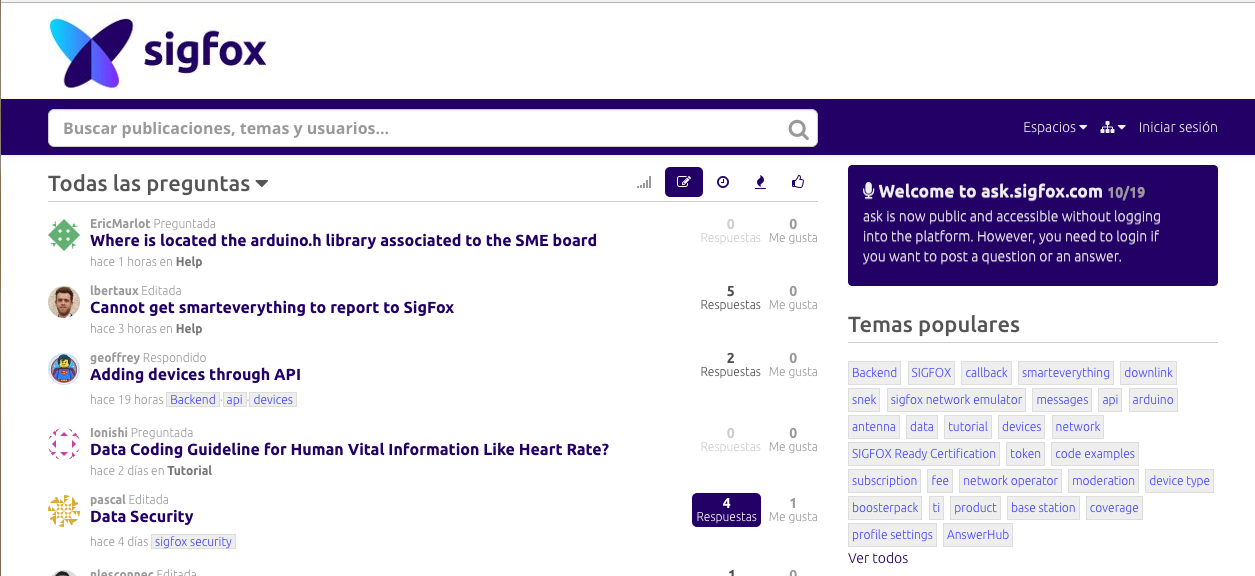The width and height of the screenshot is (1255, 576).
Task: Open pascal's yellow patterned avatar
Action: click(x=64, y=511)
